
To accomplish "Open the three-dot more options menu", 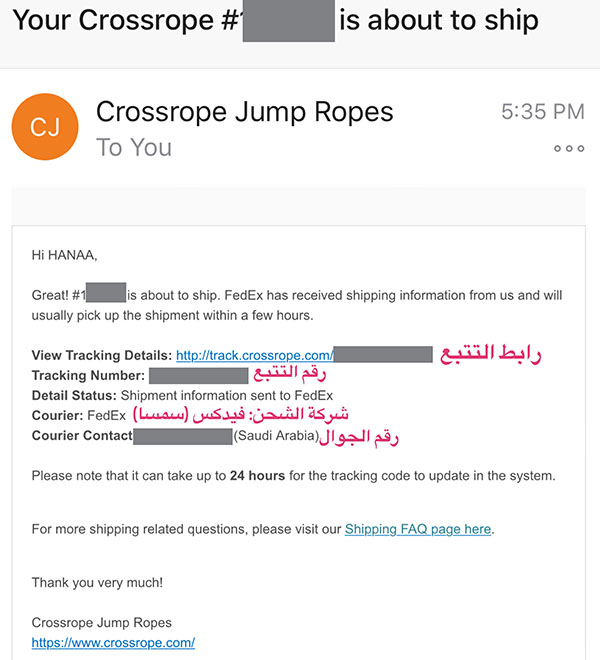I will 569,148.
